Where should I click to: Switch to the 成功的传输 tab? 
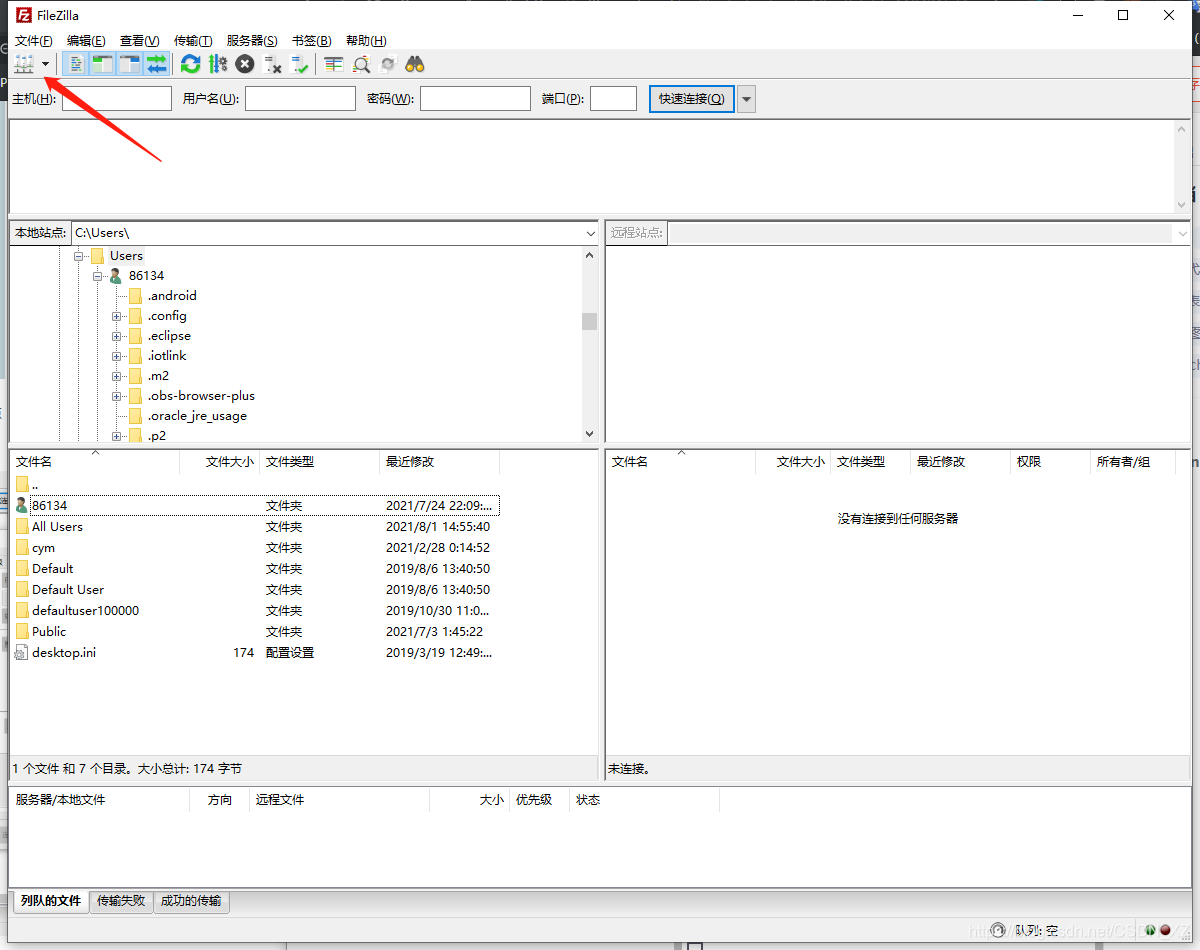(191, 901)
